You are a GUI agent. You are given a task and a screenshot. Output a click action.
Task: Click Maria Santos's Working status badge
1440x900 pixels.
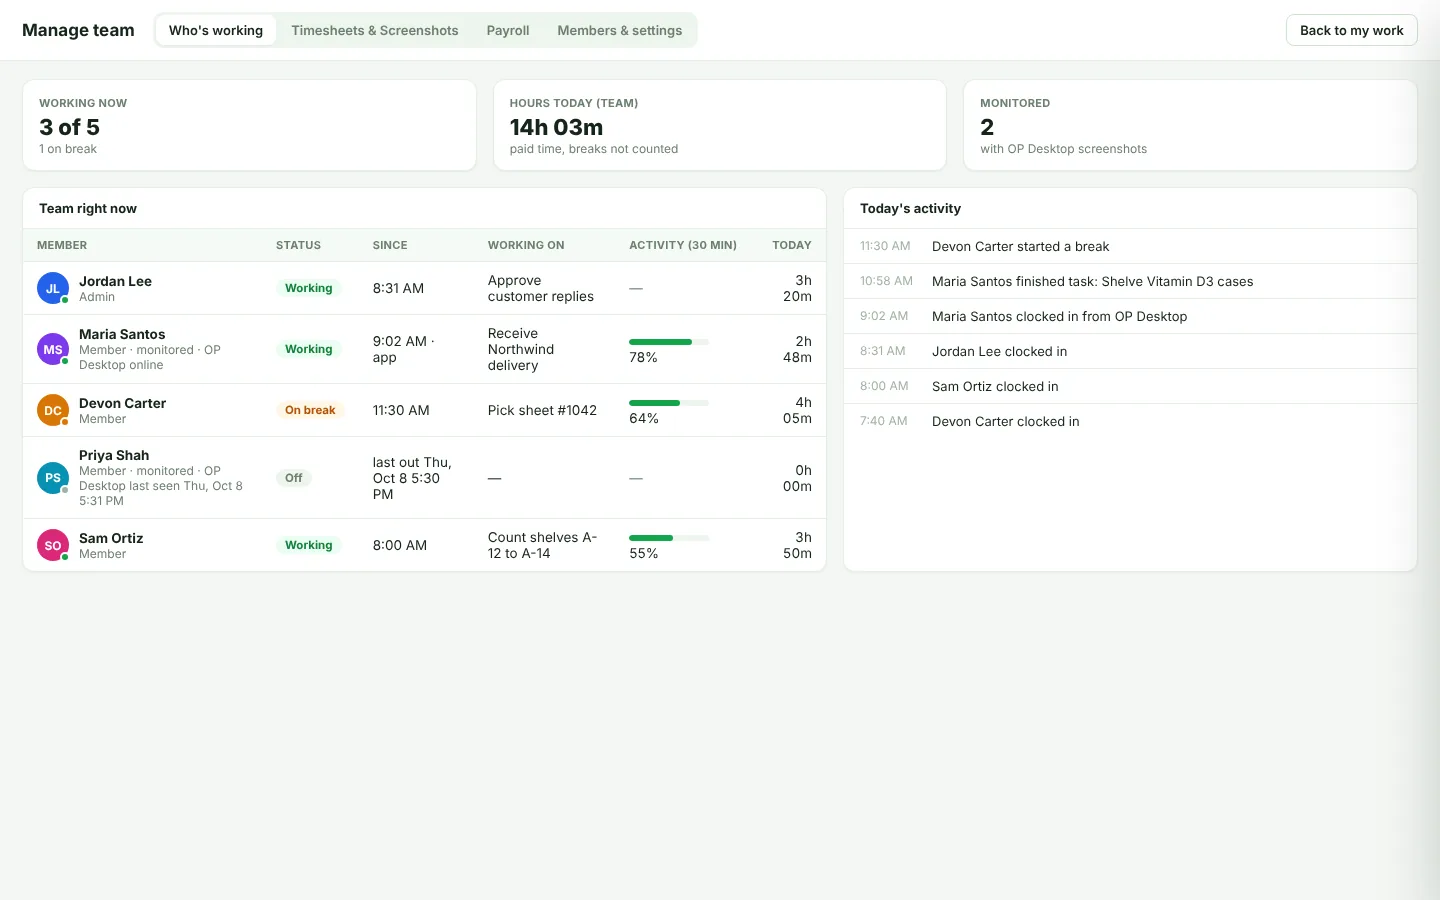coord(309,349)
